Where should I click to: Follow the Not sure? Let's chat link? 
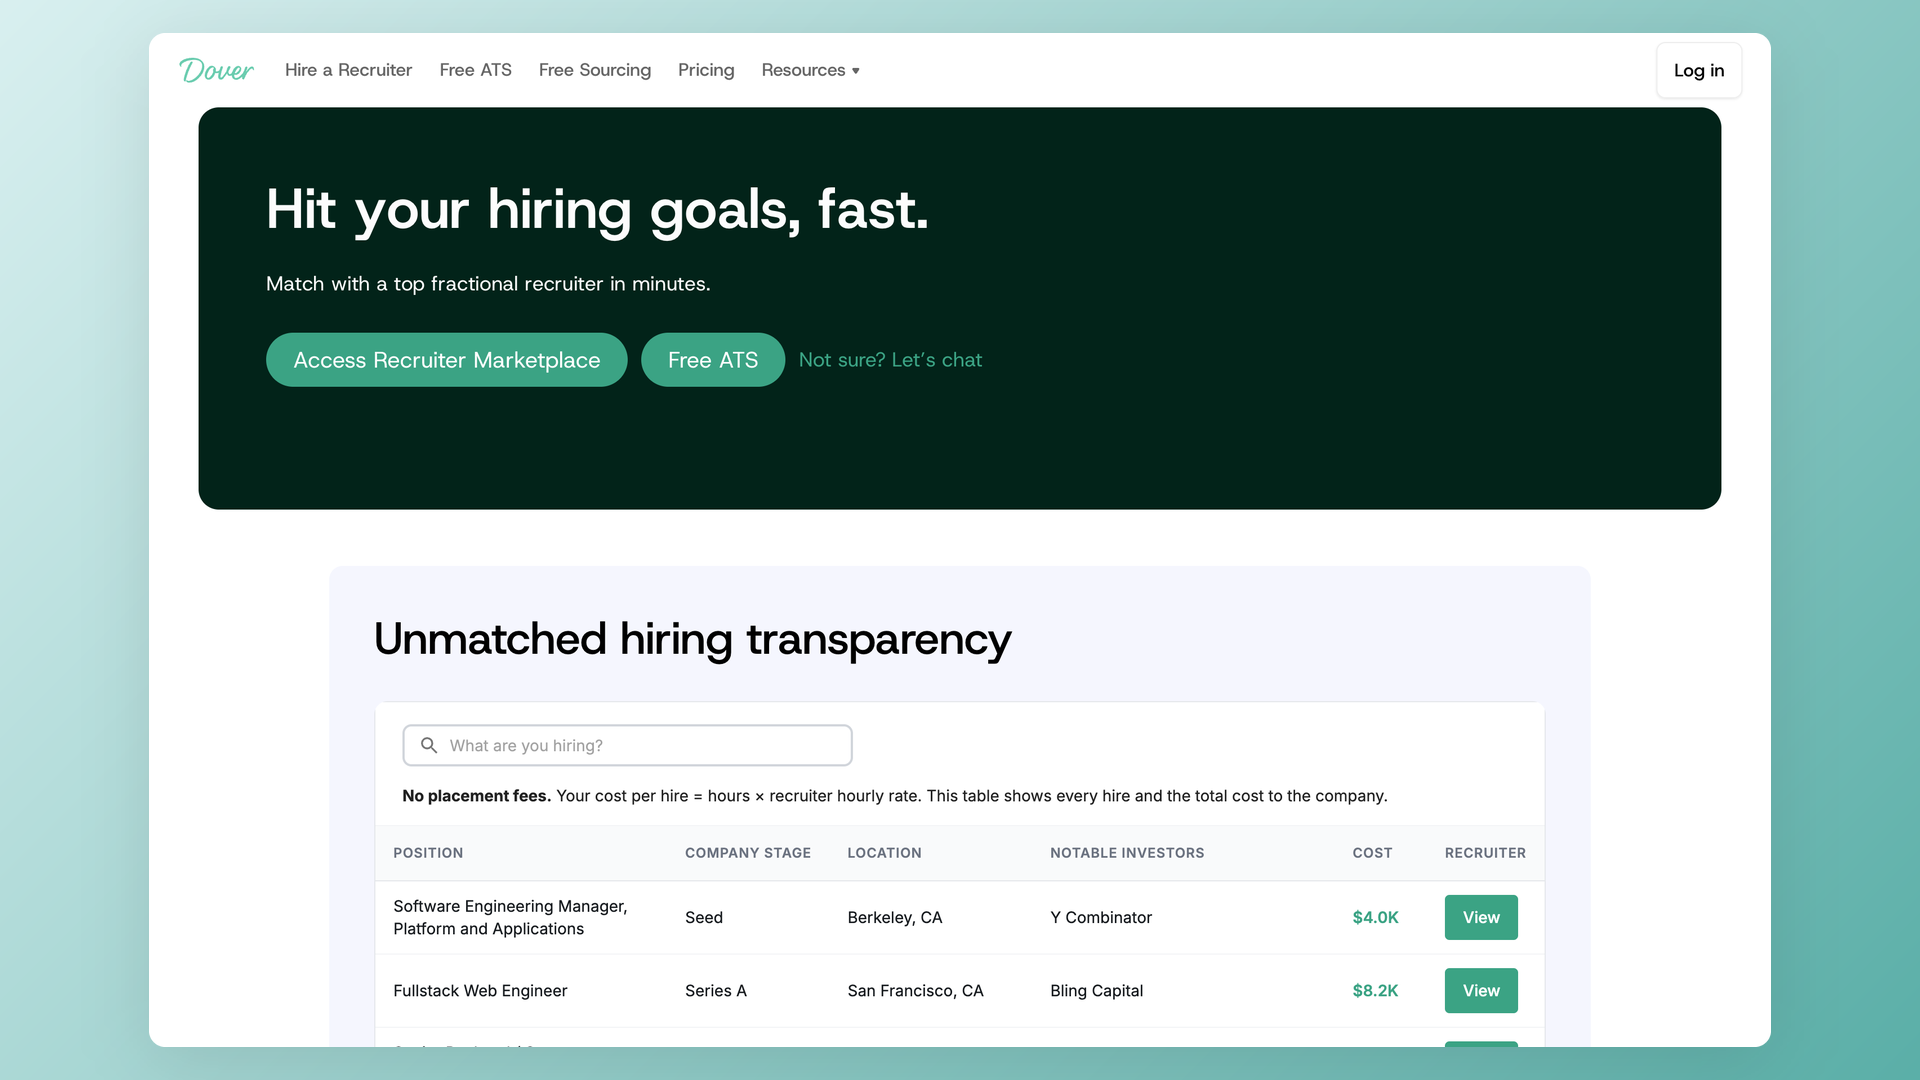click(890, 360)
